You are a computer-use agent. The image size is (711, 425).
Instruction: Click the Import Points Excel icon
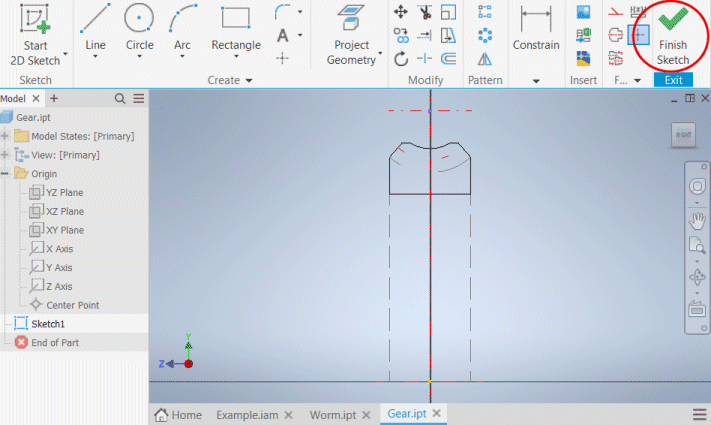point(583,35)
